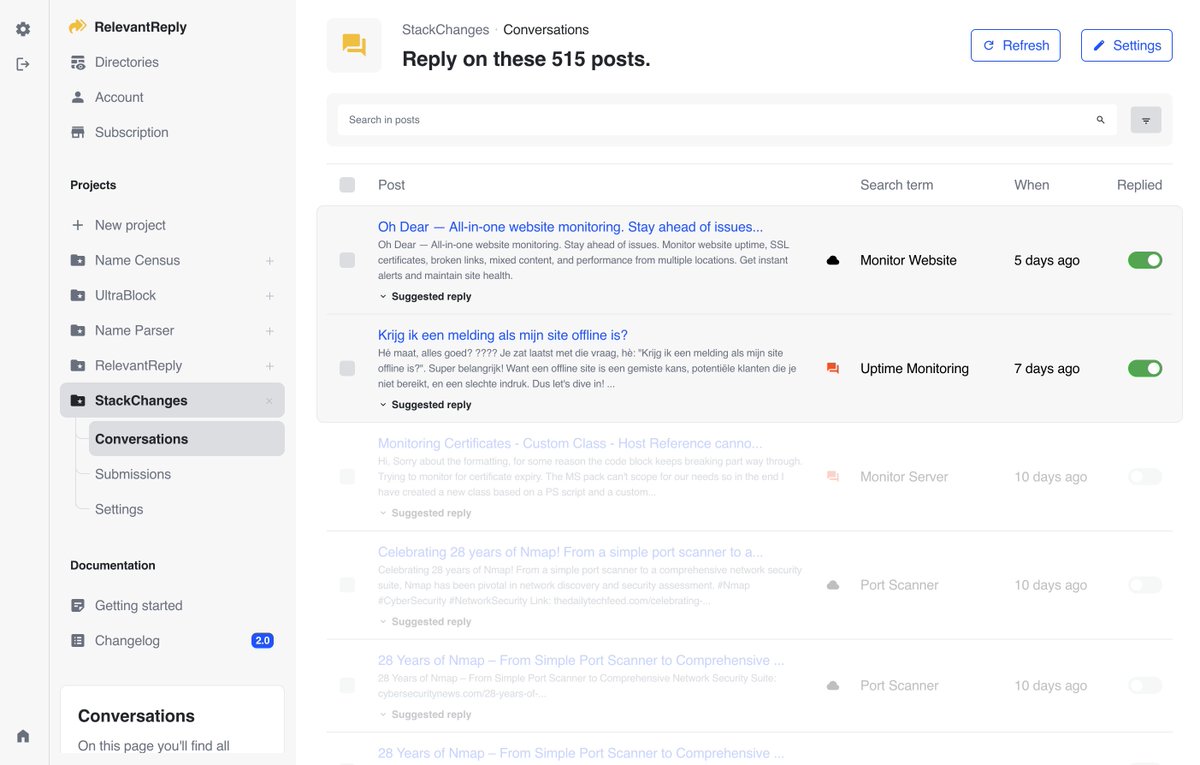
Task: Click the Getting started document icon
Action: 78,605
